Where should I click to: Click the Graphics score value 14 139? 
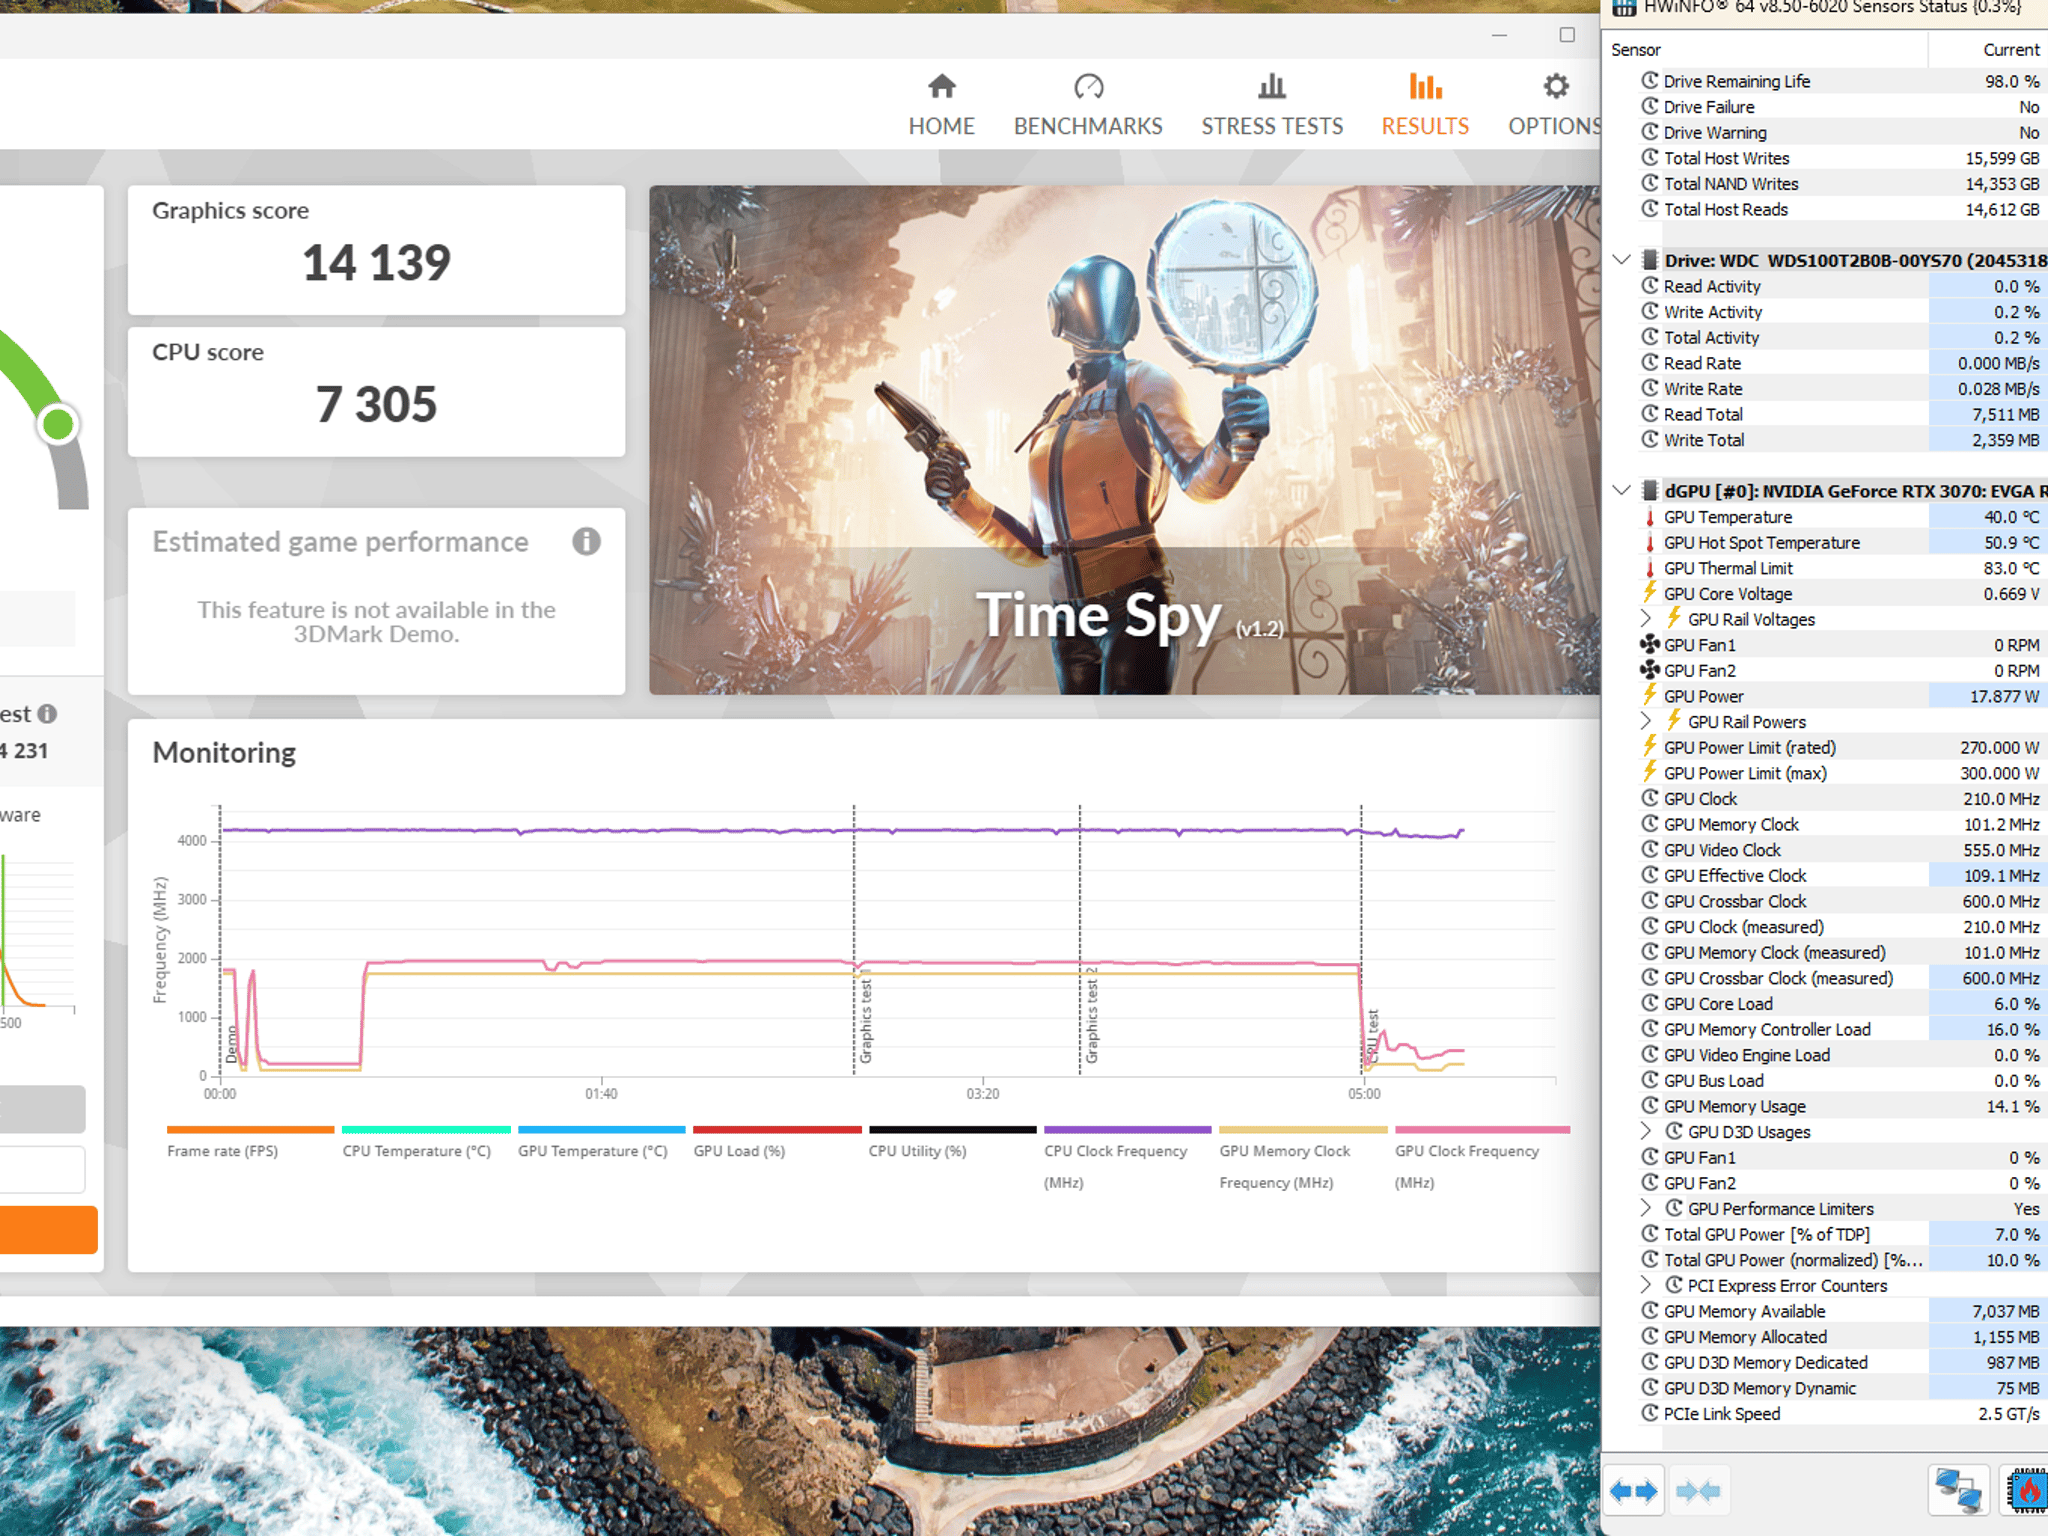376,263
